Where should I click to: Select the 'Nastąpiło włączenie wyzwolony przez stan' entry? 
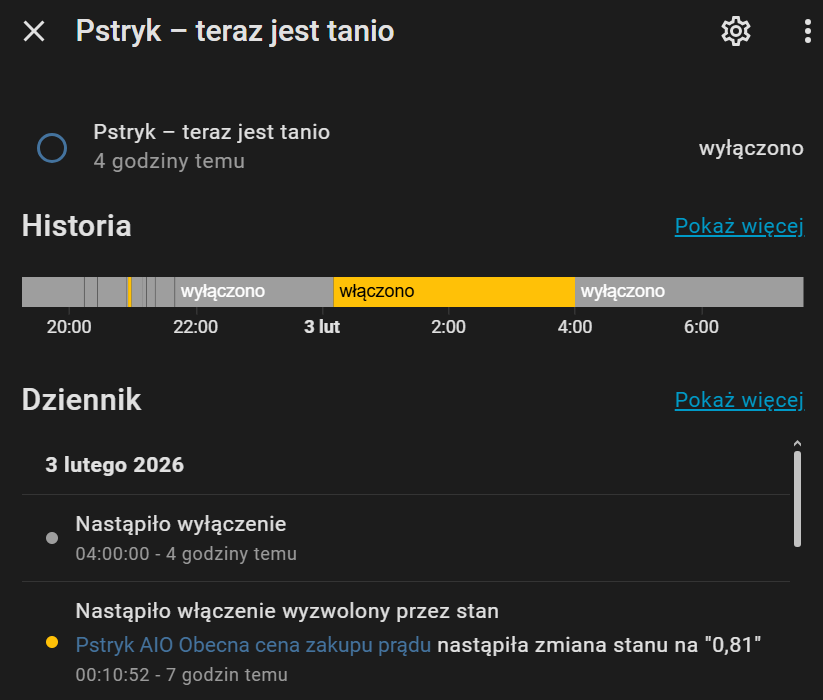point(287,611)
